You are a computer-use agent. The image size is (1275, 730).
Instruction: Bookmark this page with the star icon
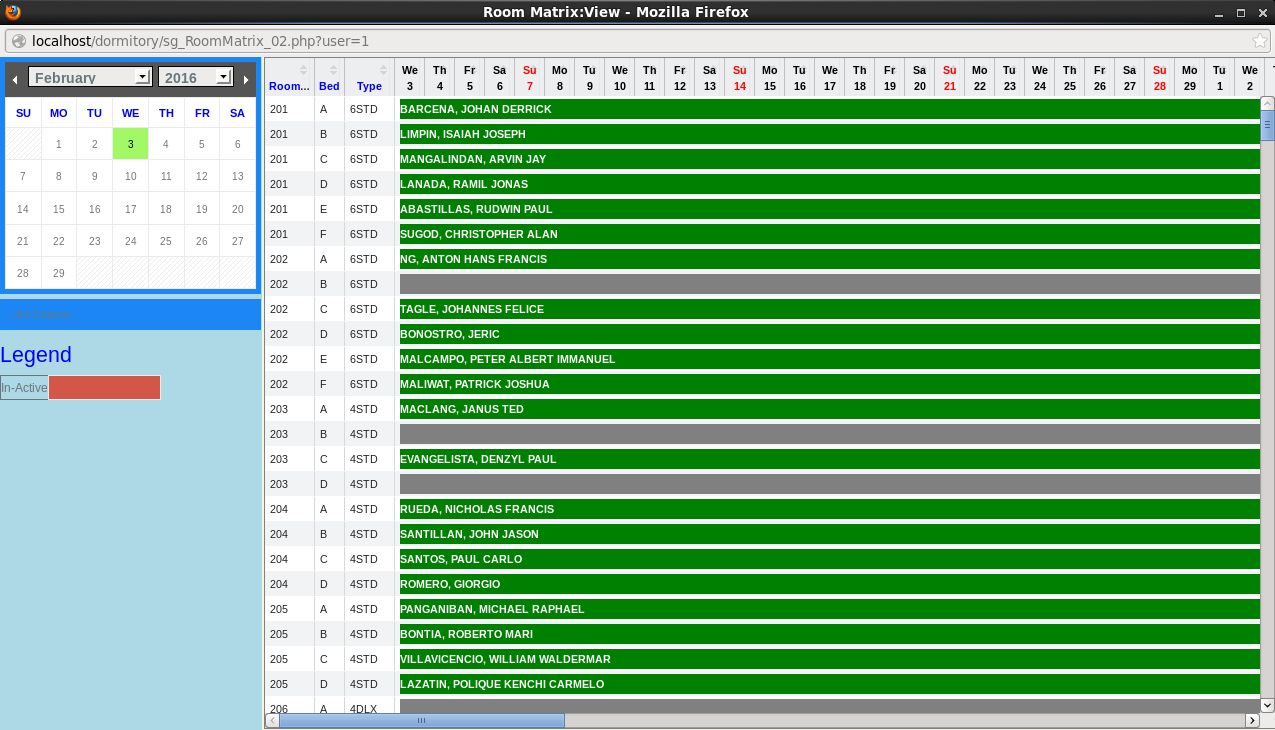tap(1259, 41)
